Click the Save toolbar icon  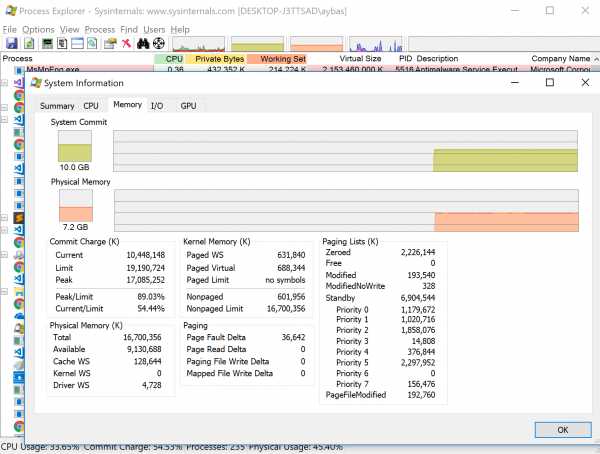pyautogui.click(x=11, y=43)
